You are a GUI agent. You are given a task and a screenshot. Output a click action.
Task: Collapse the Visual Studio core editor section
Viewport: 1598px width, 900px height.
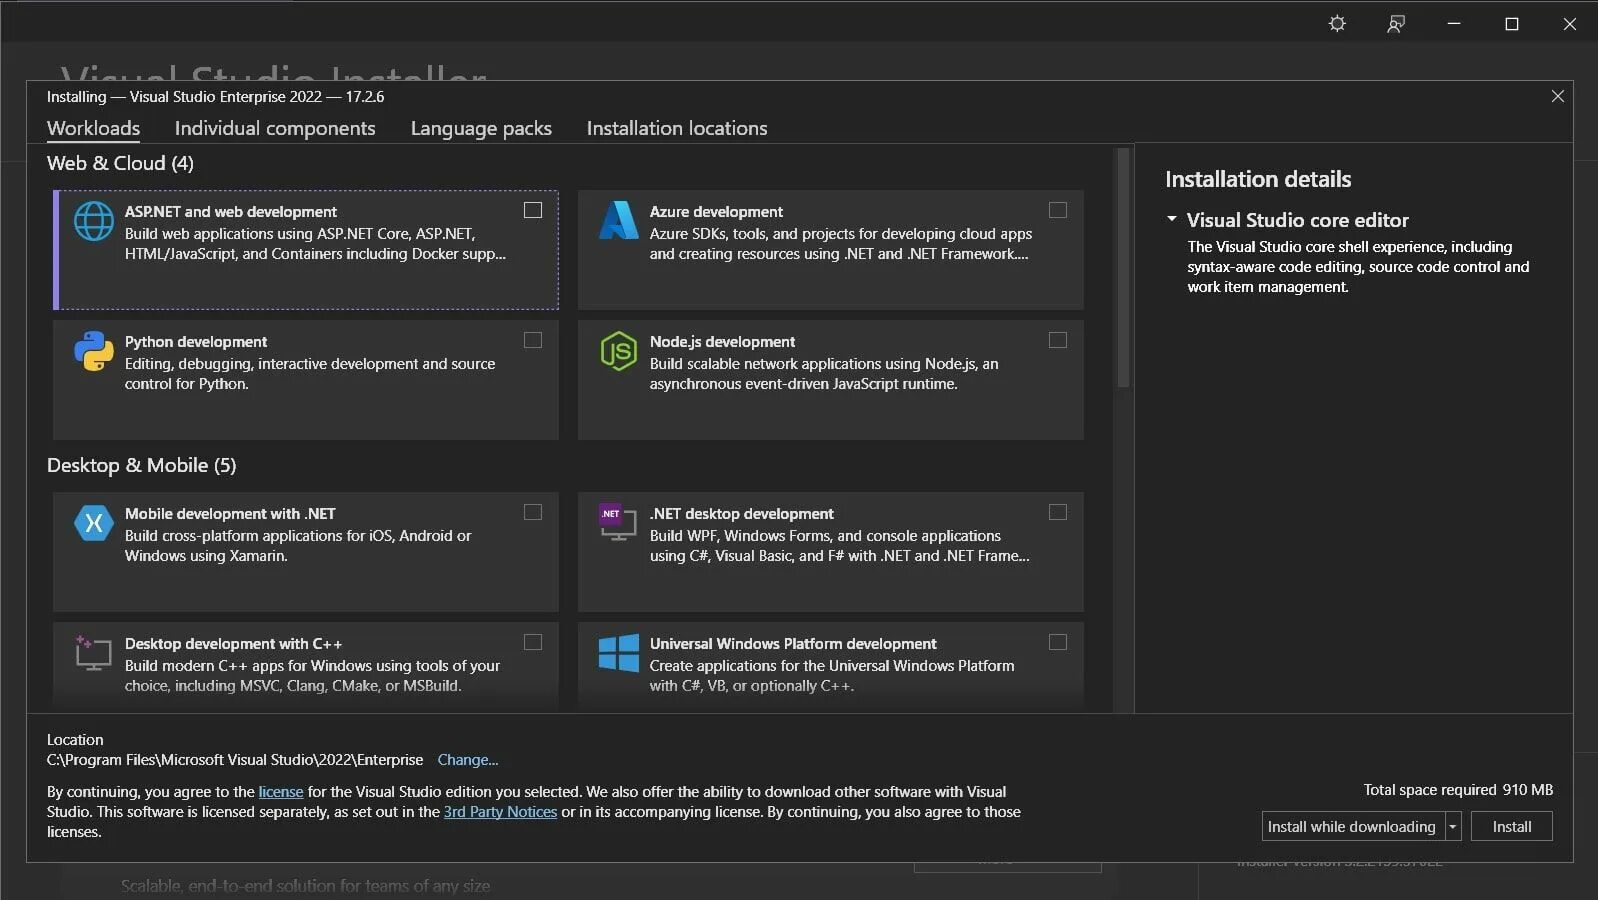(x=1172, y=219)
